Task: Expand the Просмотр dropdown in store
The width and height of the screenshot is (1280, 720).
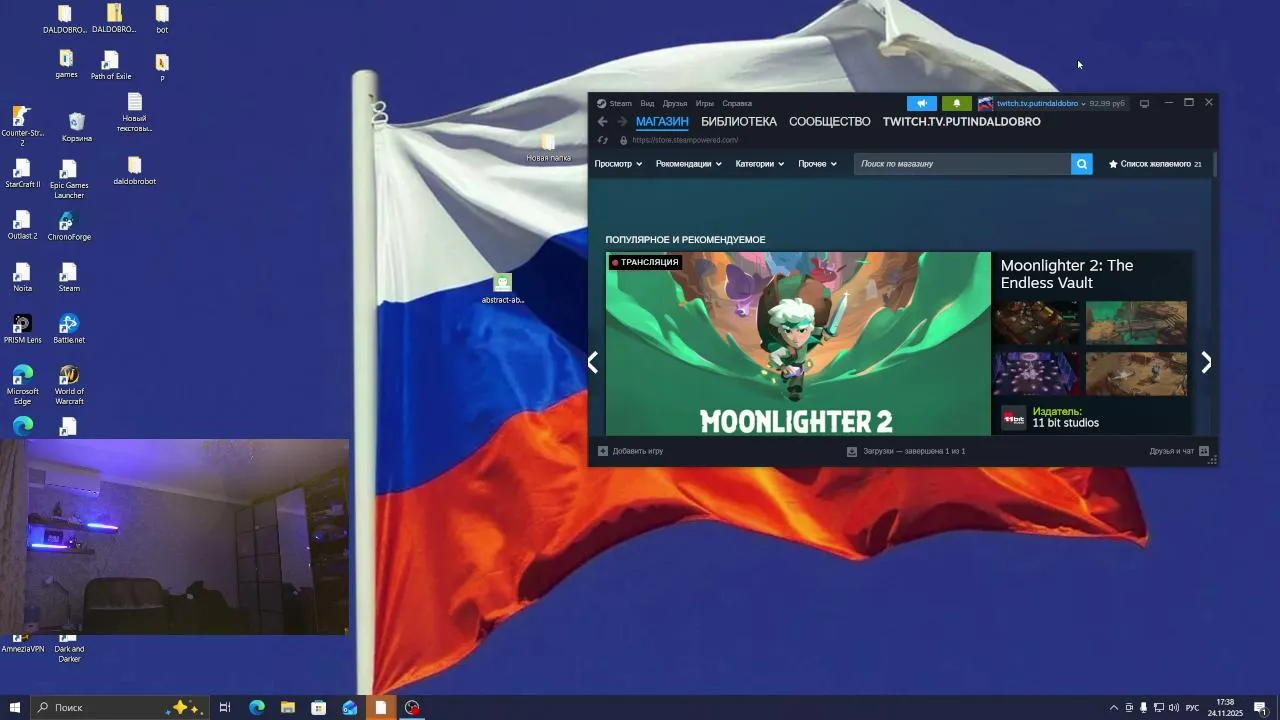Action: click(x=618, y=164)
